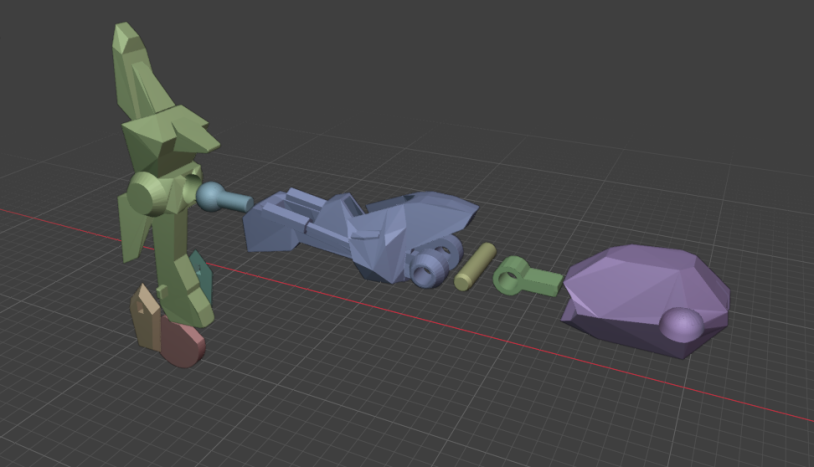Viewport: 814px width, 467px height.
Task: Select the purple sphere on the shell
Action: (682, 324)
